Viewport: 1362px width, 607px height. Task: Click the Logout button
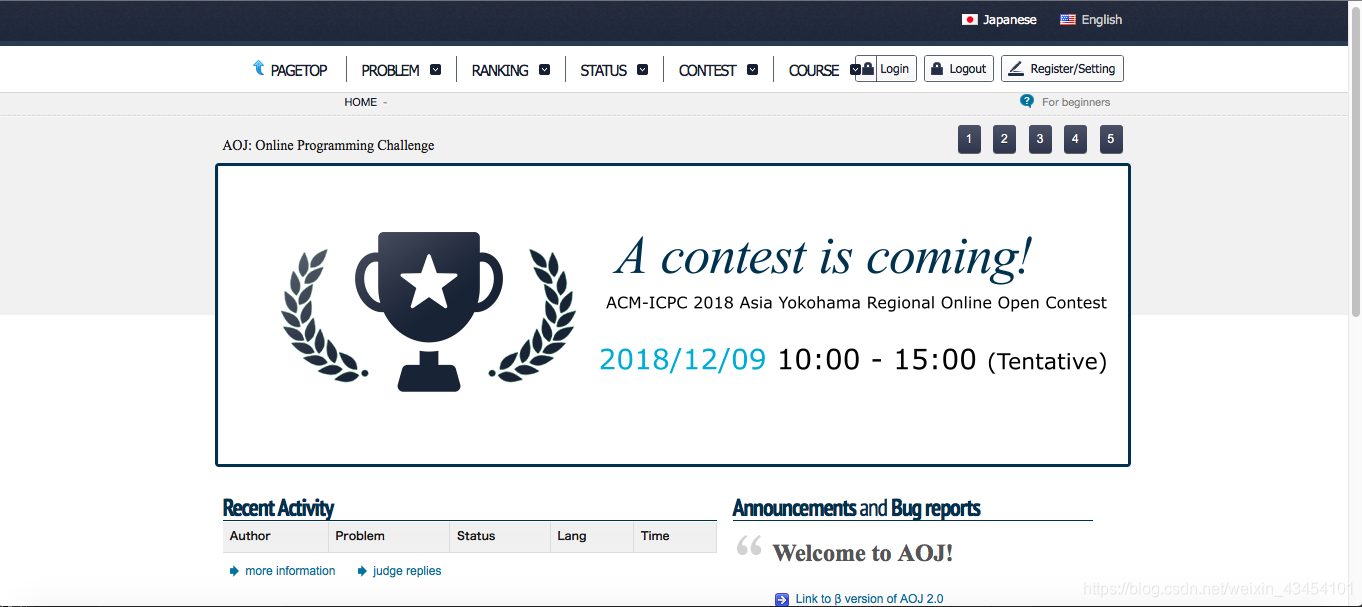coord(959,69)
